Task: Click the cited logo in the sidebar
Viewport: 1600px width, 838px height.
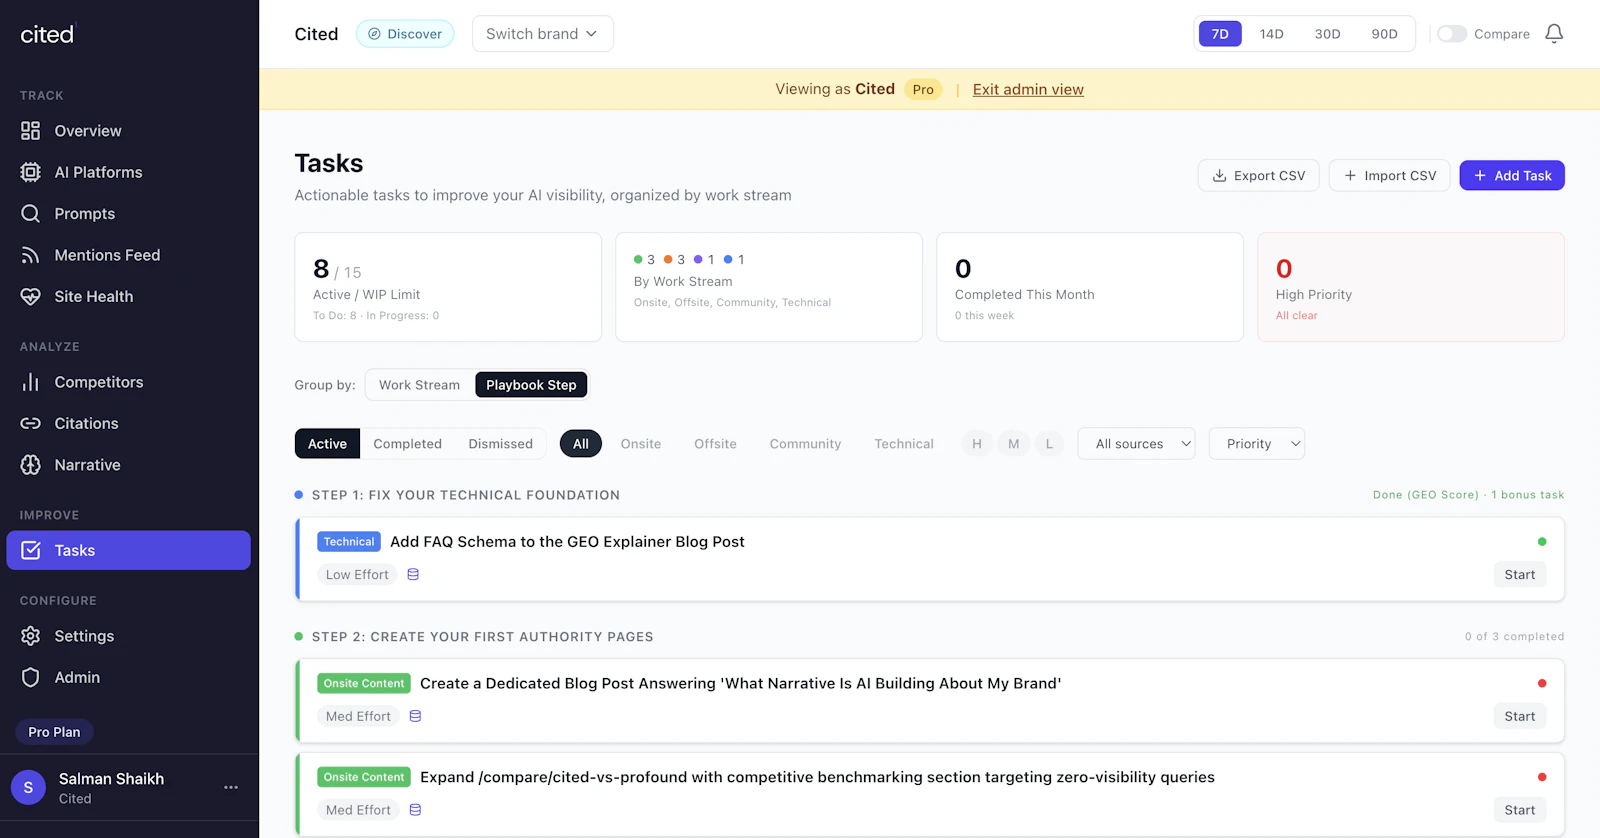Action: (x=48, y=34)
